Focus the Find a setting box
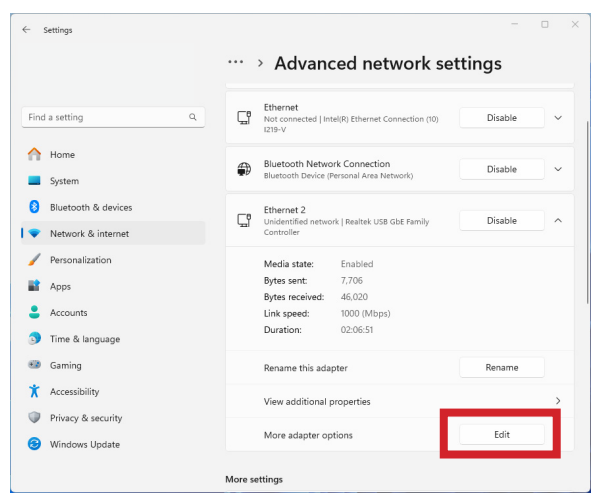The image size is (606, 504). [x=113, y=117]
